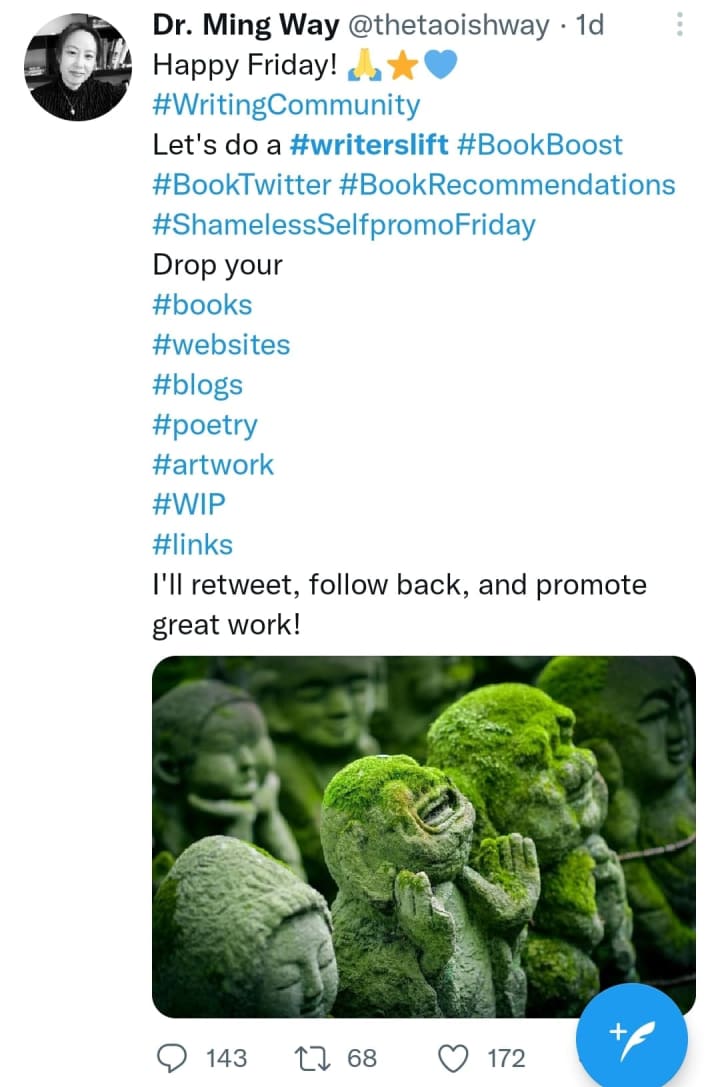Like the tweet with heart icon

(453, 1058)
